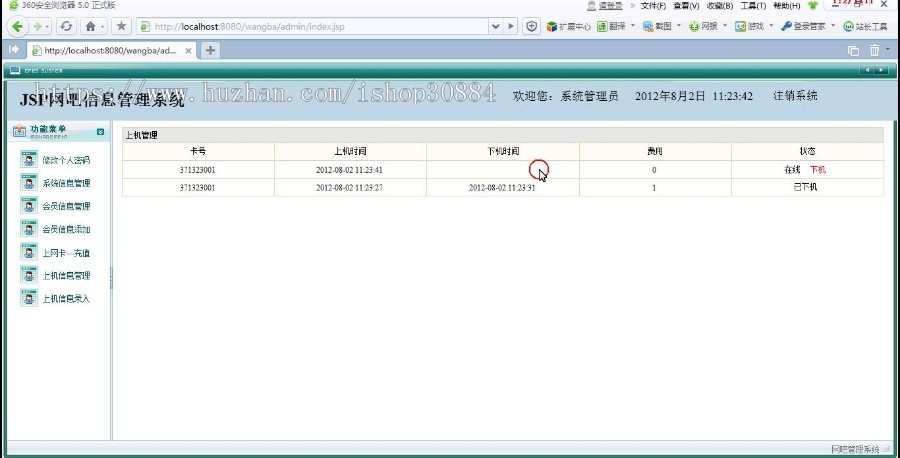The height and width of the screenshot is (458, 900).
Task: Open the 收藏(B) menu
Action: coord(720,6)
